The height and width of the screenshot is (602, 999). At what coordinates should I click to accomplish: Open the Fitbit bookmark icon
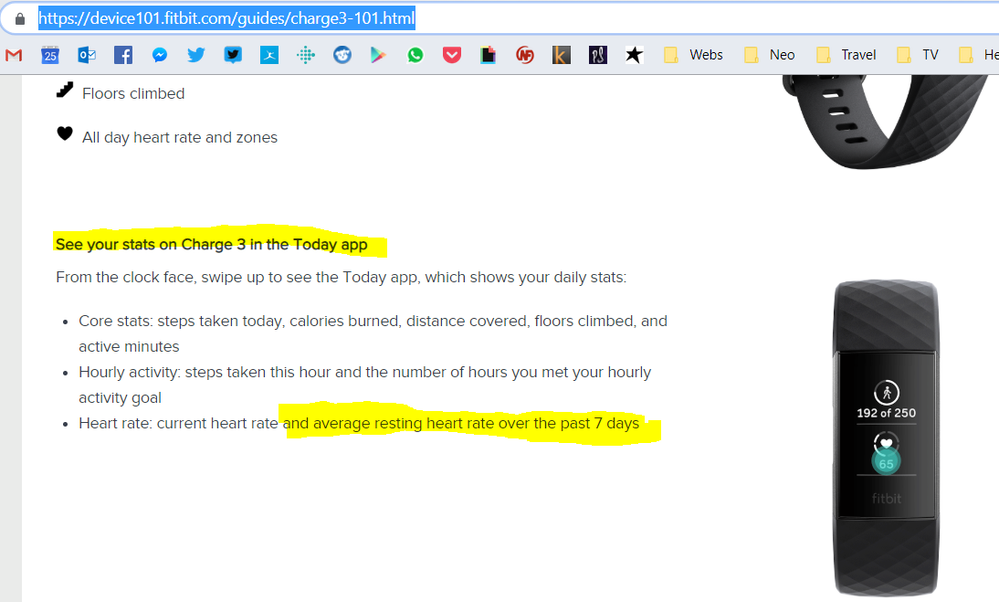point(306,55)
